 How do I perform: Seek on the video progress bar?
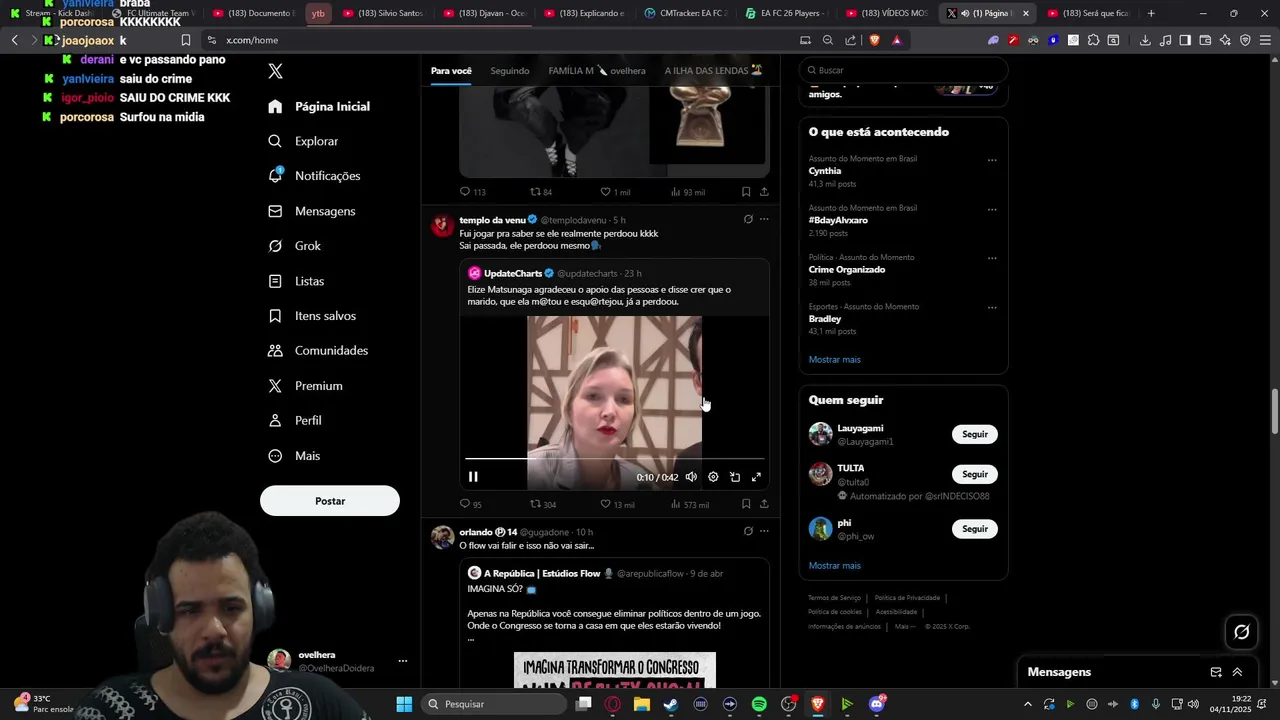pos(614,459)
